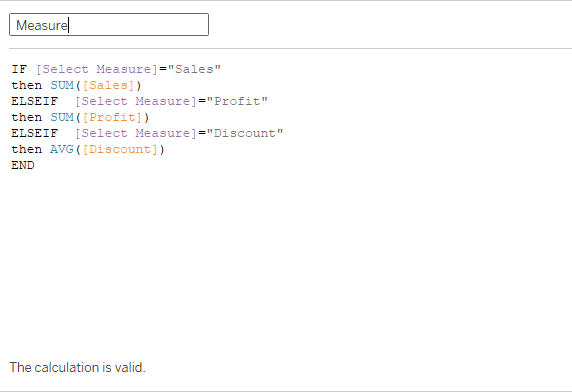Click [Select Measure] parameter before "Profit"
The height and width of the screenshot is (392, 572).
tap(136, 101)
